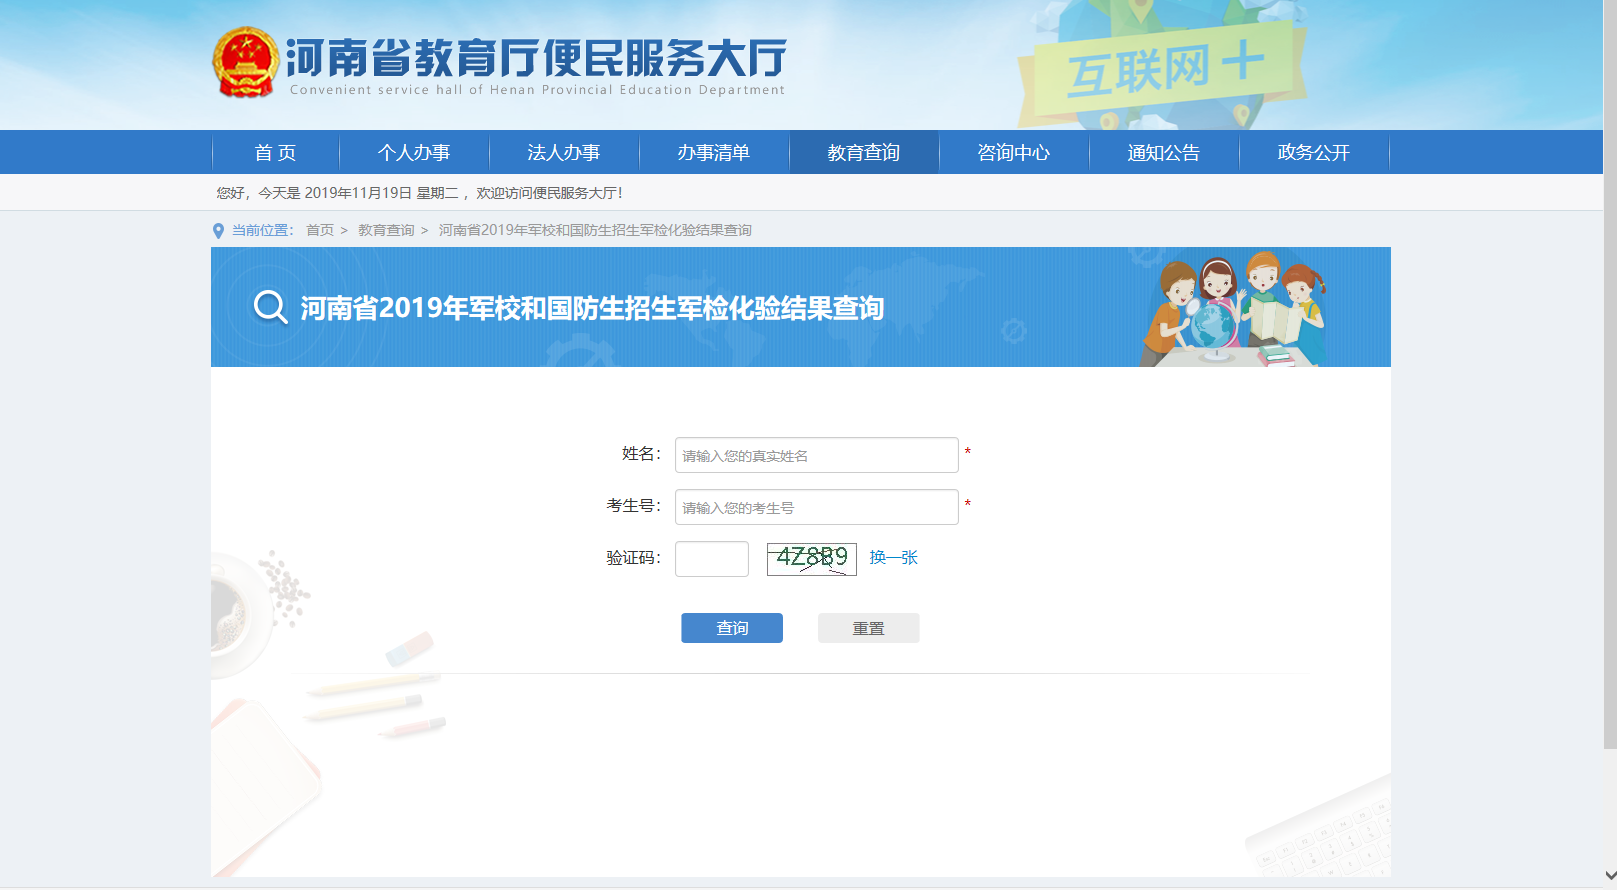Viewport: 1617px width, 890px height.
Task: Open the 政务公开 menu item
Action: click(1314, 153)
